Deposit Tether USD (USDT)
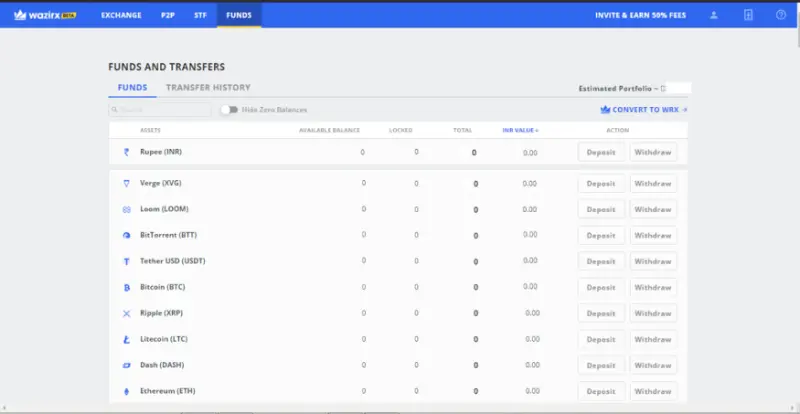Viewport: 800px width, 414px height. click(x=601, y=261)
